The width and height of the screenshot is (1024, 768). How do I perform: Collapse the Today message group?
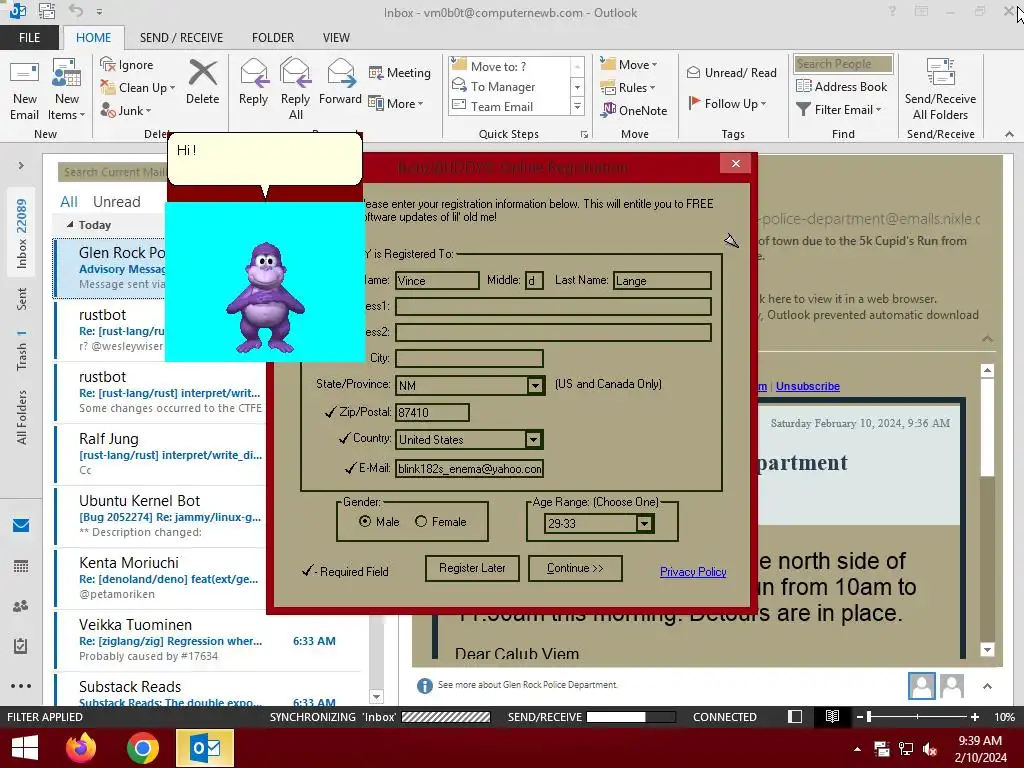71,225
